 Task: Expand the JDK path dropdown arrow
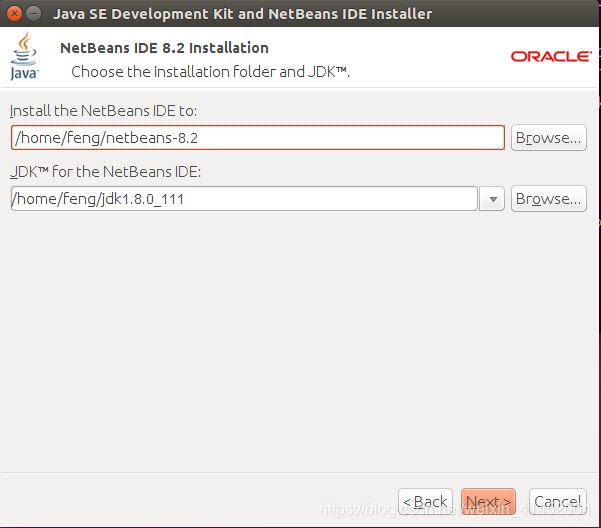point(492,199)
